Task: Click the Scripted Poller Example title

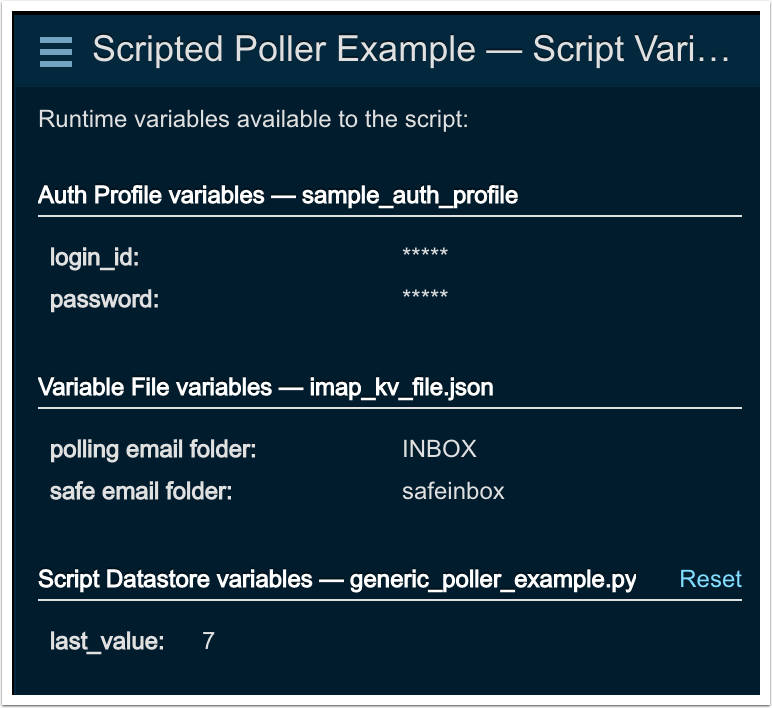Action: tap(411, 50)
